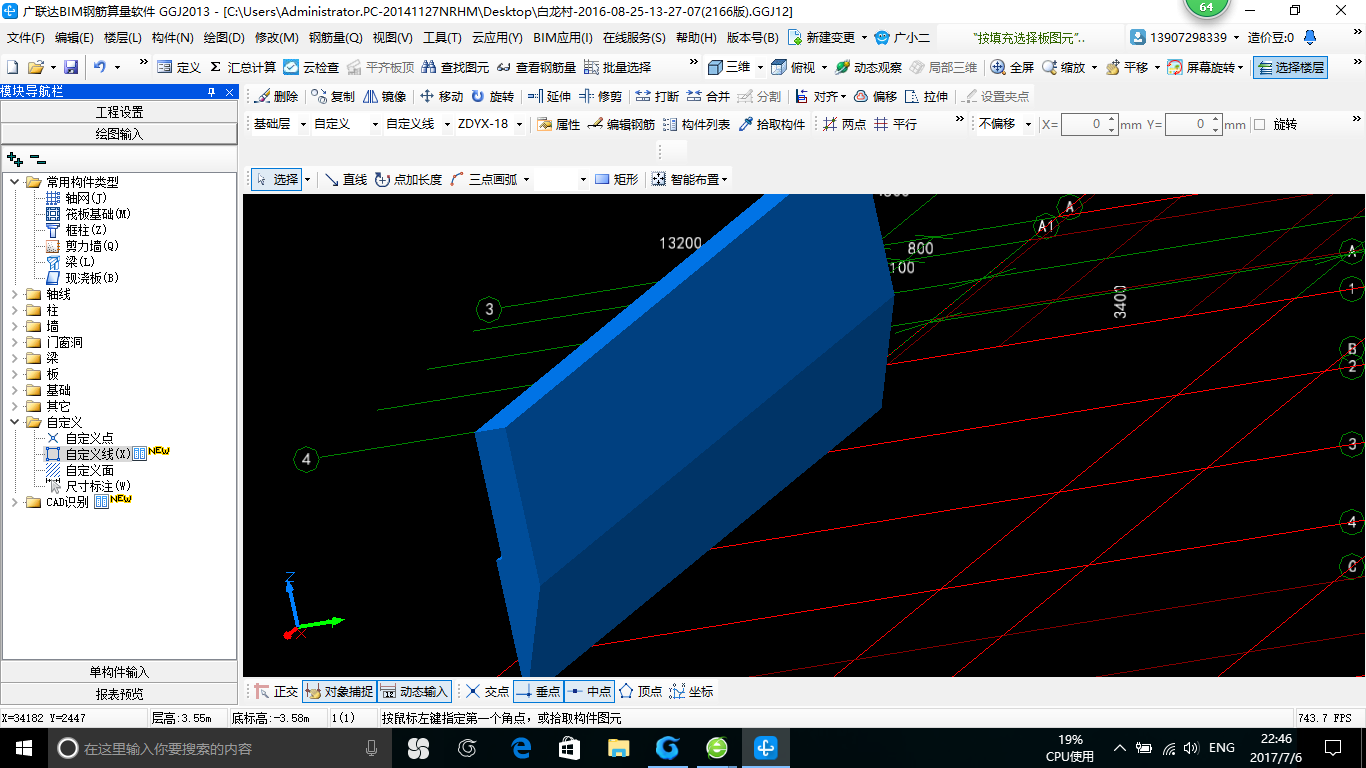Select the 延伸 extend tool
The height and width of the screenshot is (768, 1366).
coord(549,97)
